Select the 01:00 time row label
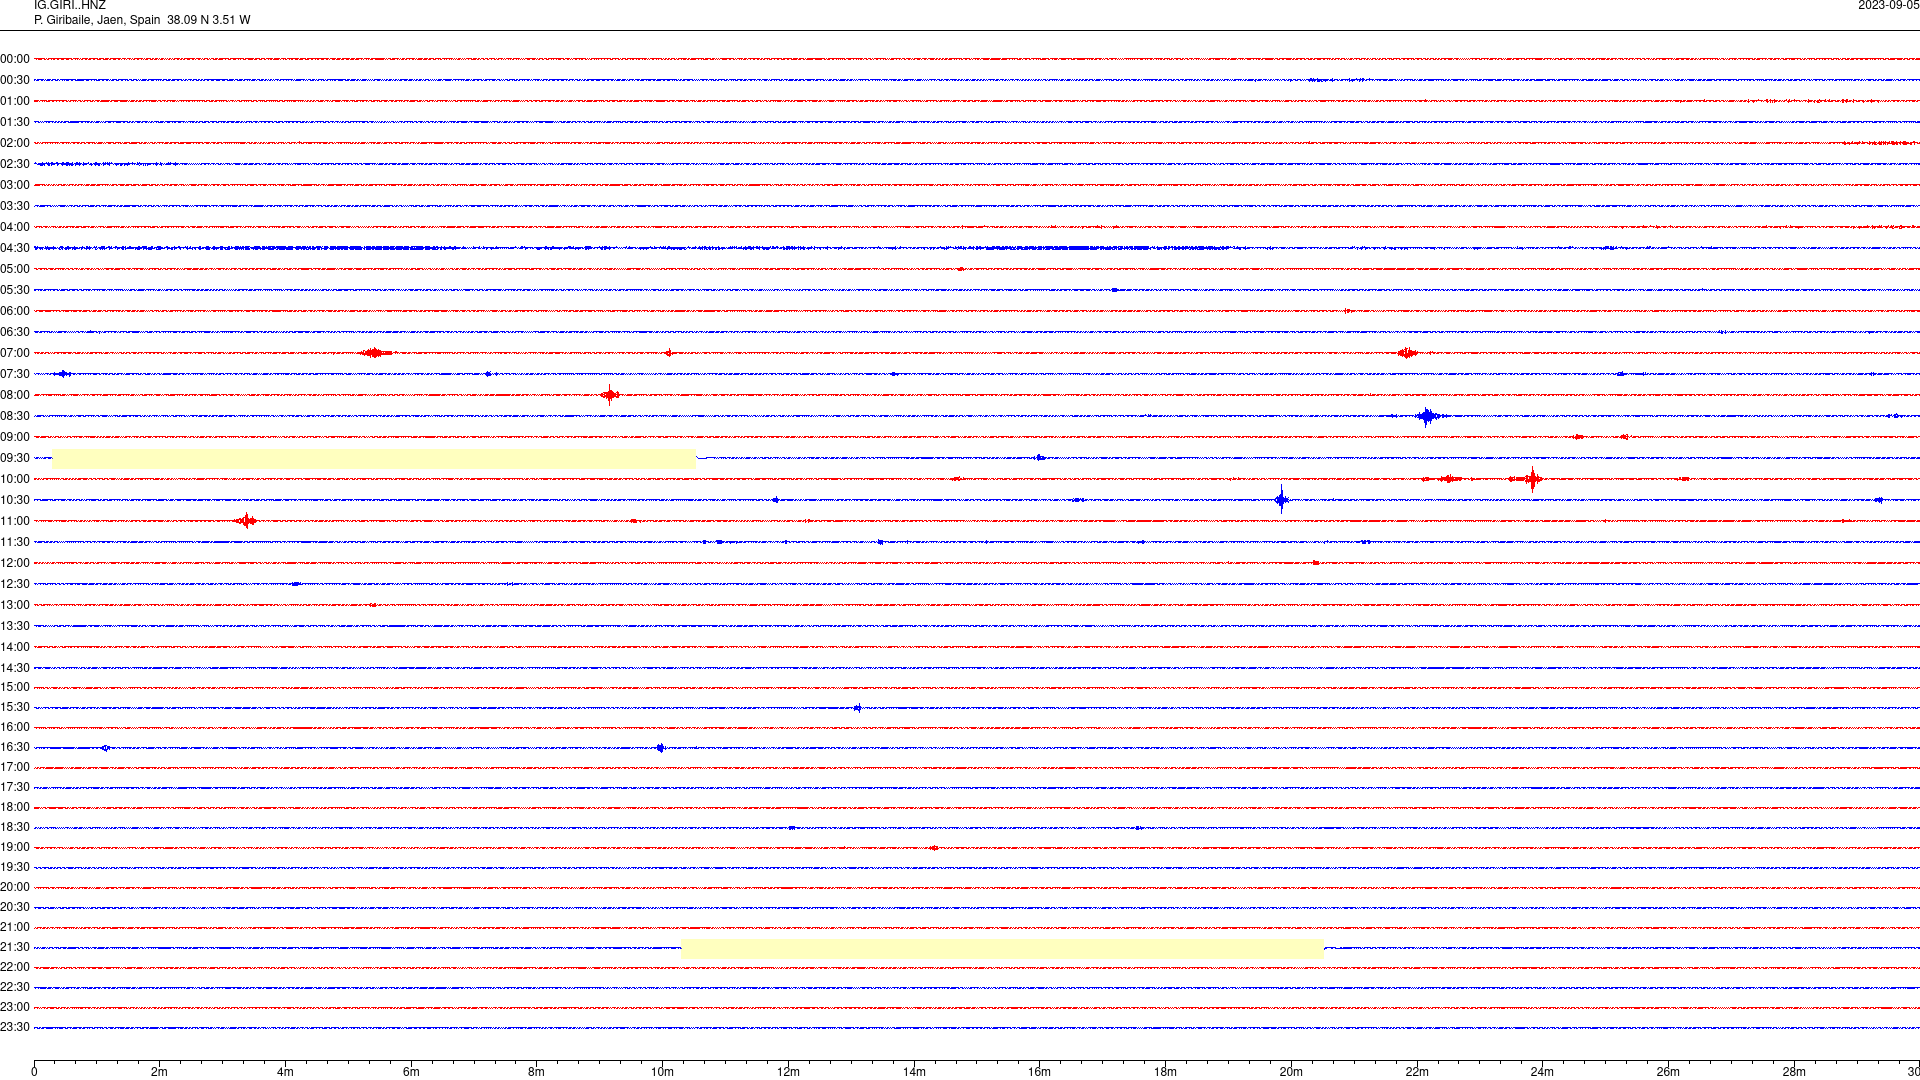1920x1080 pixels. point(15,101)
